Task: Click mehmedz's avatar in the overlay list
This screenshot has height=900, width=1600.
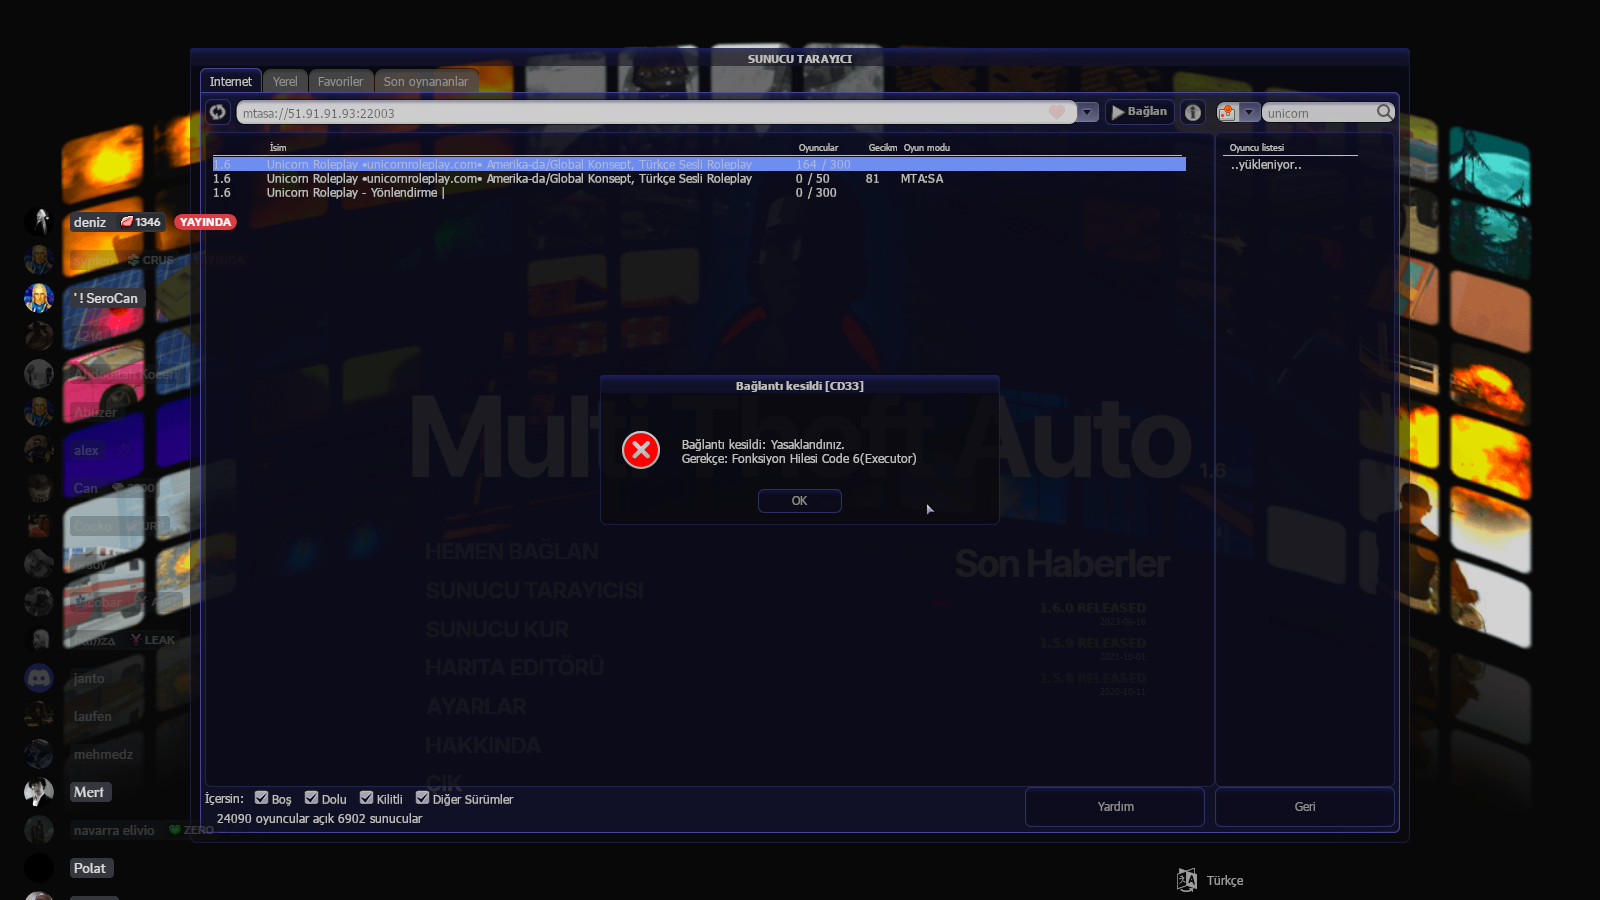Action: pyautogui.click(x=39, y=754)
